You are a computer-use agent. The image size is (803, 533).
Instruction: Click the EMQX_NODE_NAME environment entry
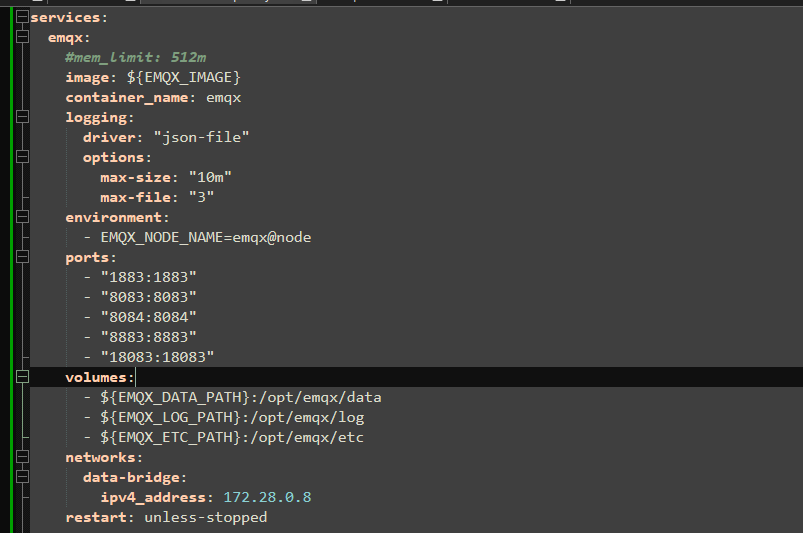click(x=205, y=237)
